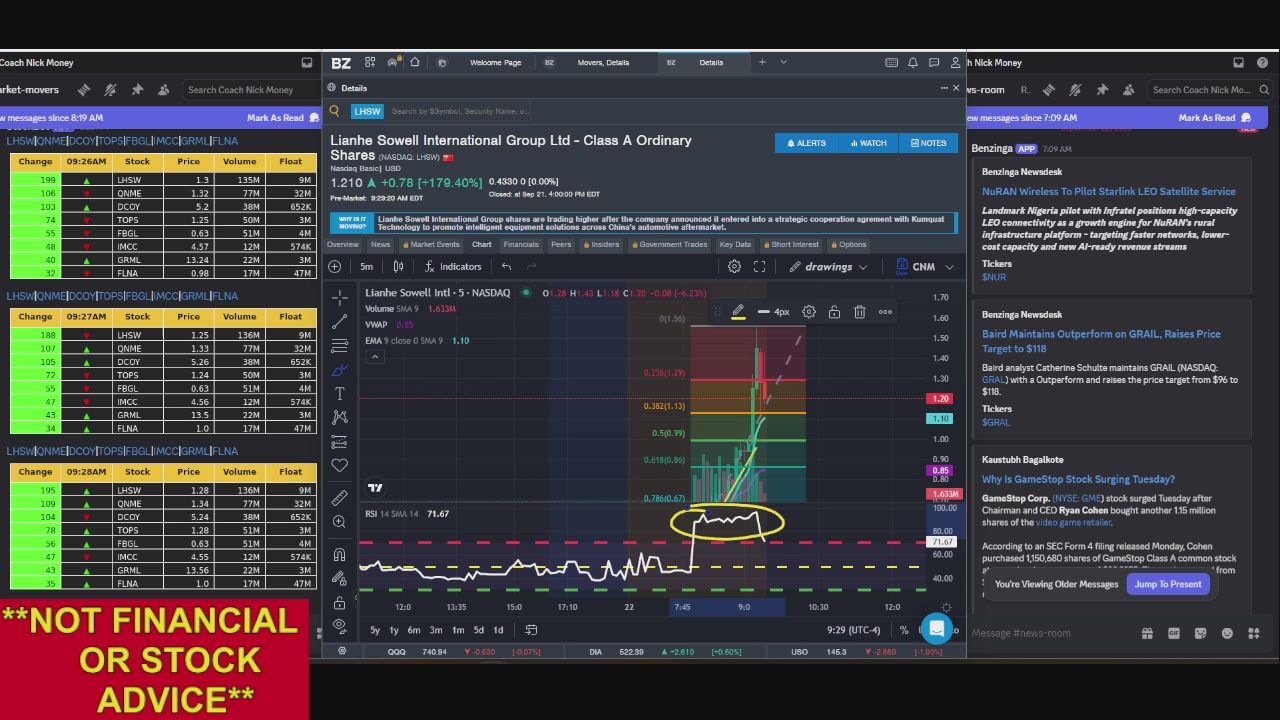Collapse the indicator legend arrow
Screen dimensions: 1280x720
pos(375,357)
